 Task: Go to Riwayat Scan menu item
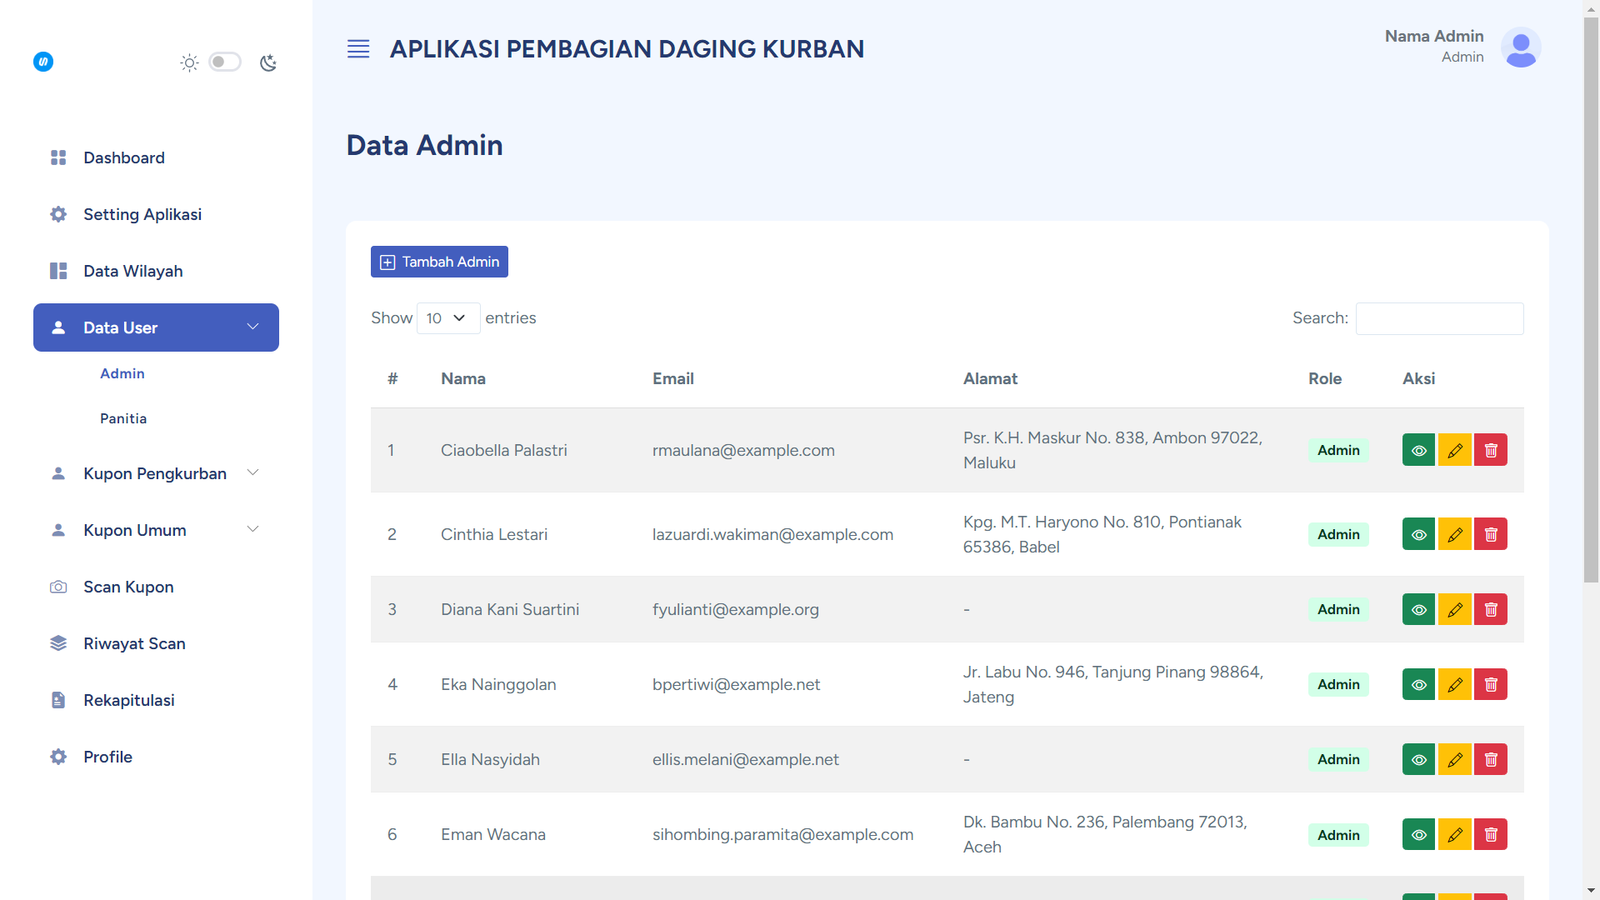134,644
